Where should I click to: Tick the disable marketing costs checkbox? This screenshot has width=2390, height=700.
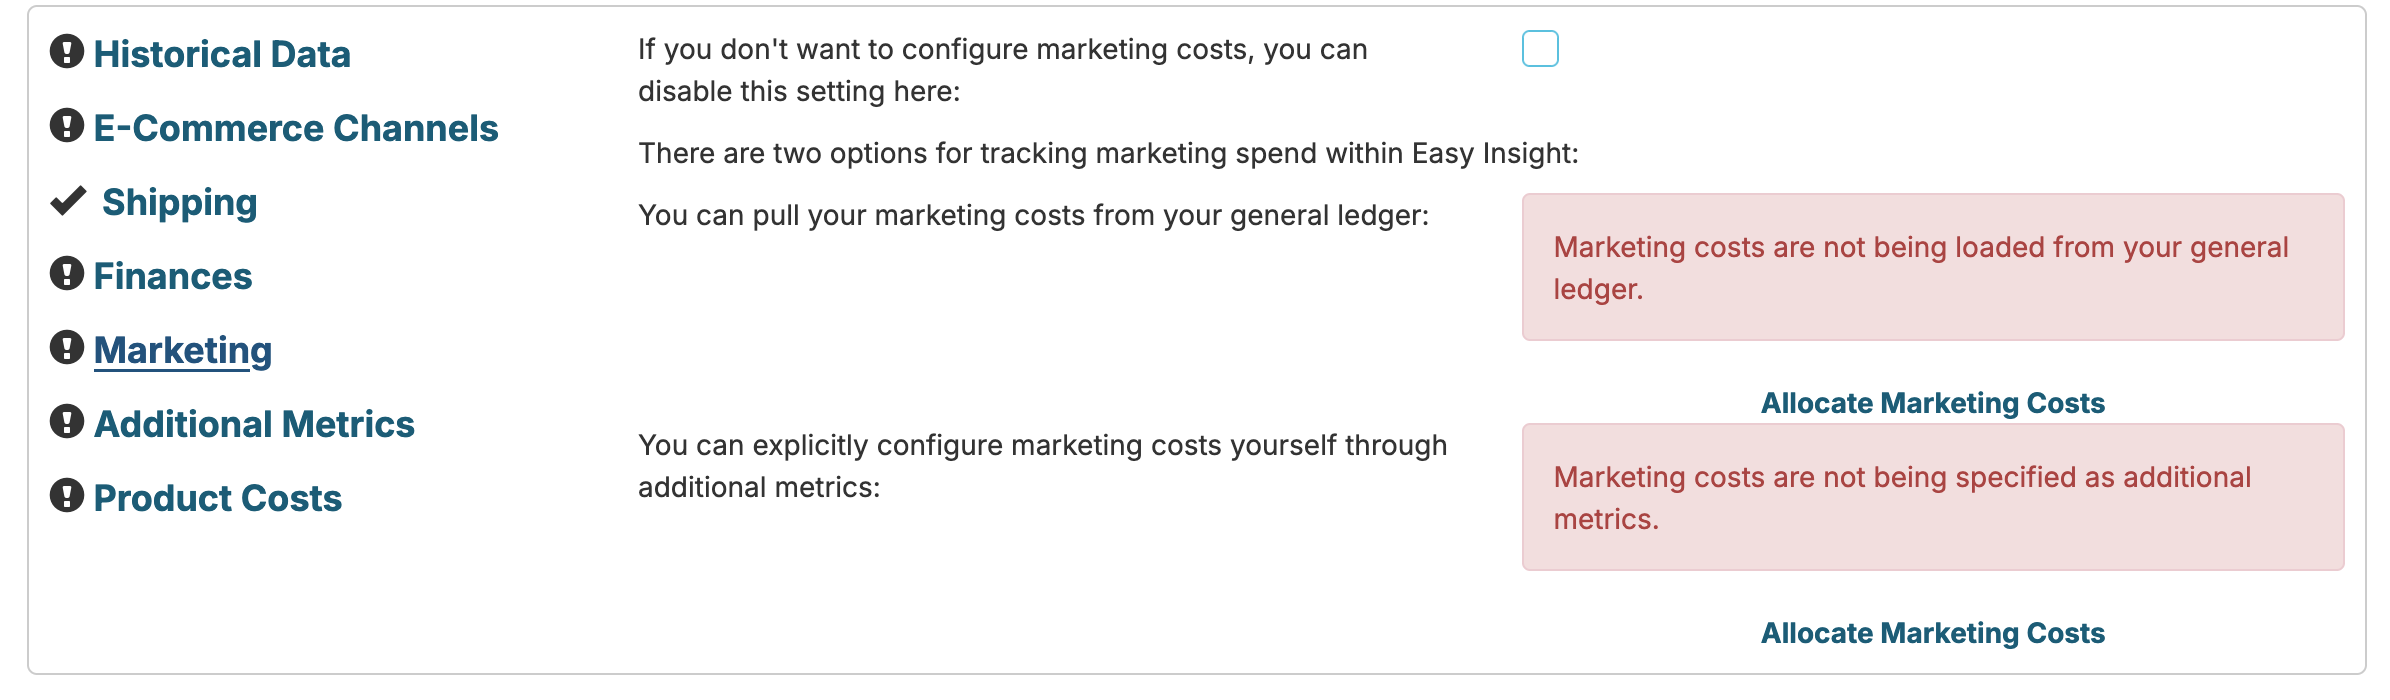(1540, 49)
